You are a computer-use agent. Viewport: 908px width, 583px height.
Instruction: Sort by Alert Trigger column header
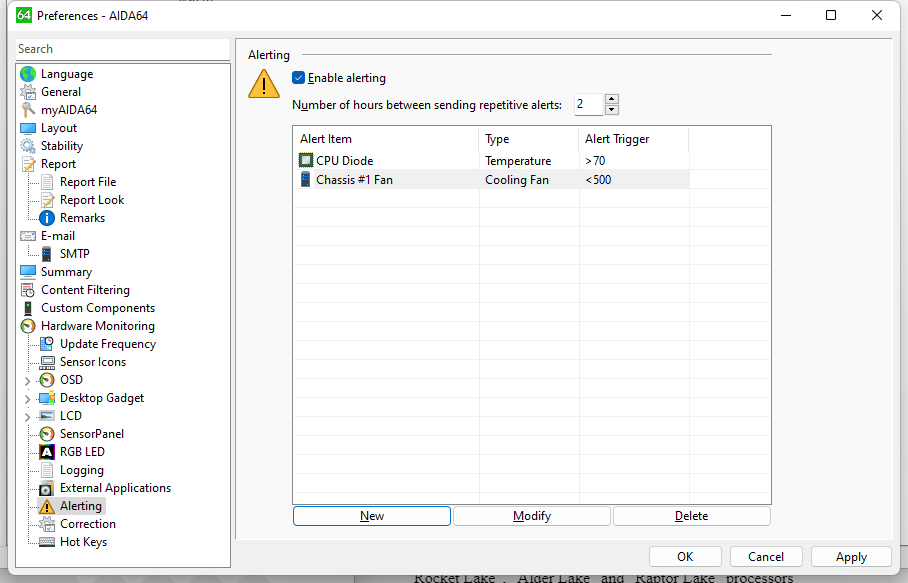click(633, 139)
